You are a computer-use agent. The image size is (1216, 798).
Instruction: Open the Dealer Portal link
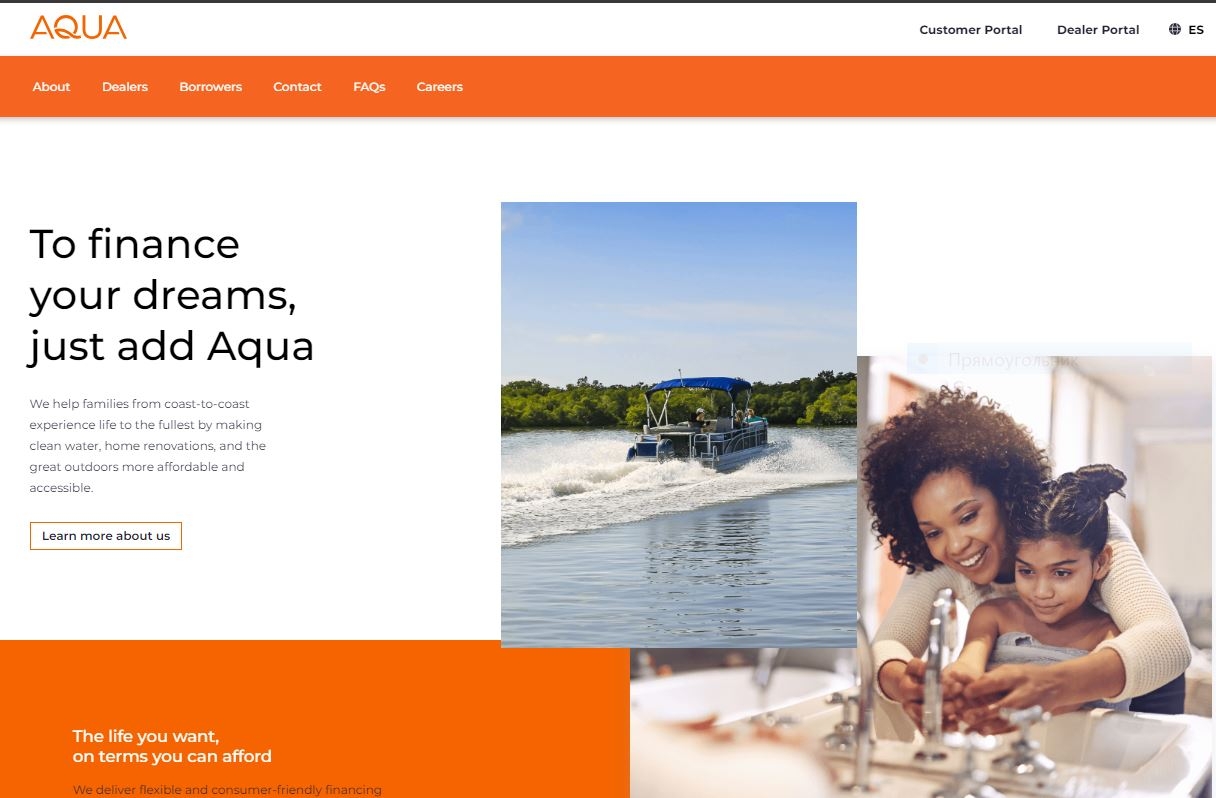point(1098,30)
